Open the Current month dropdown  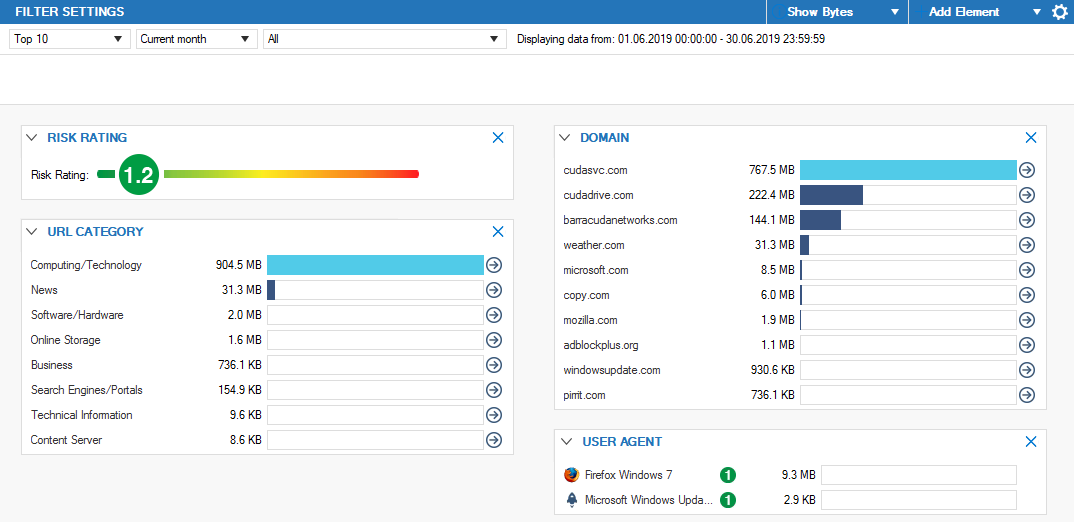197,39
